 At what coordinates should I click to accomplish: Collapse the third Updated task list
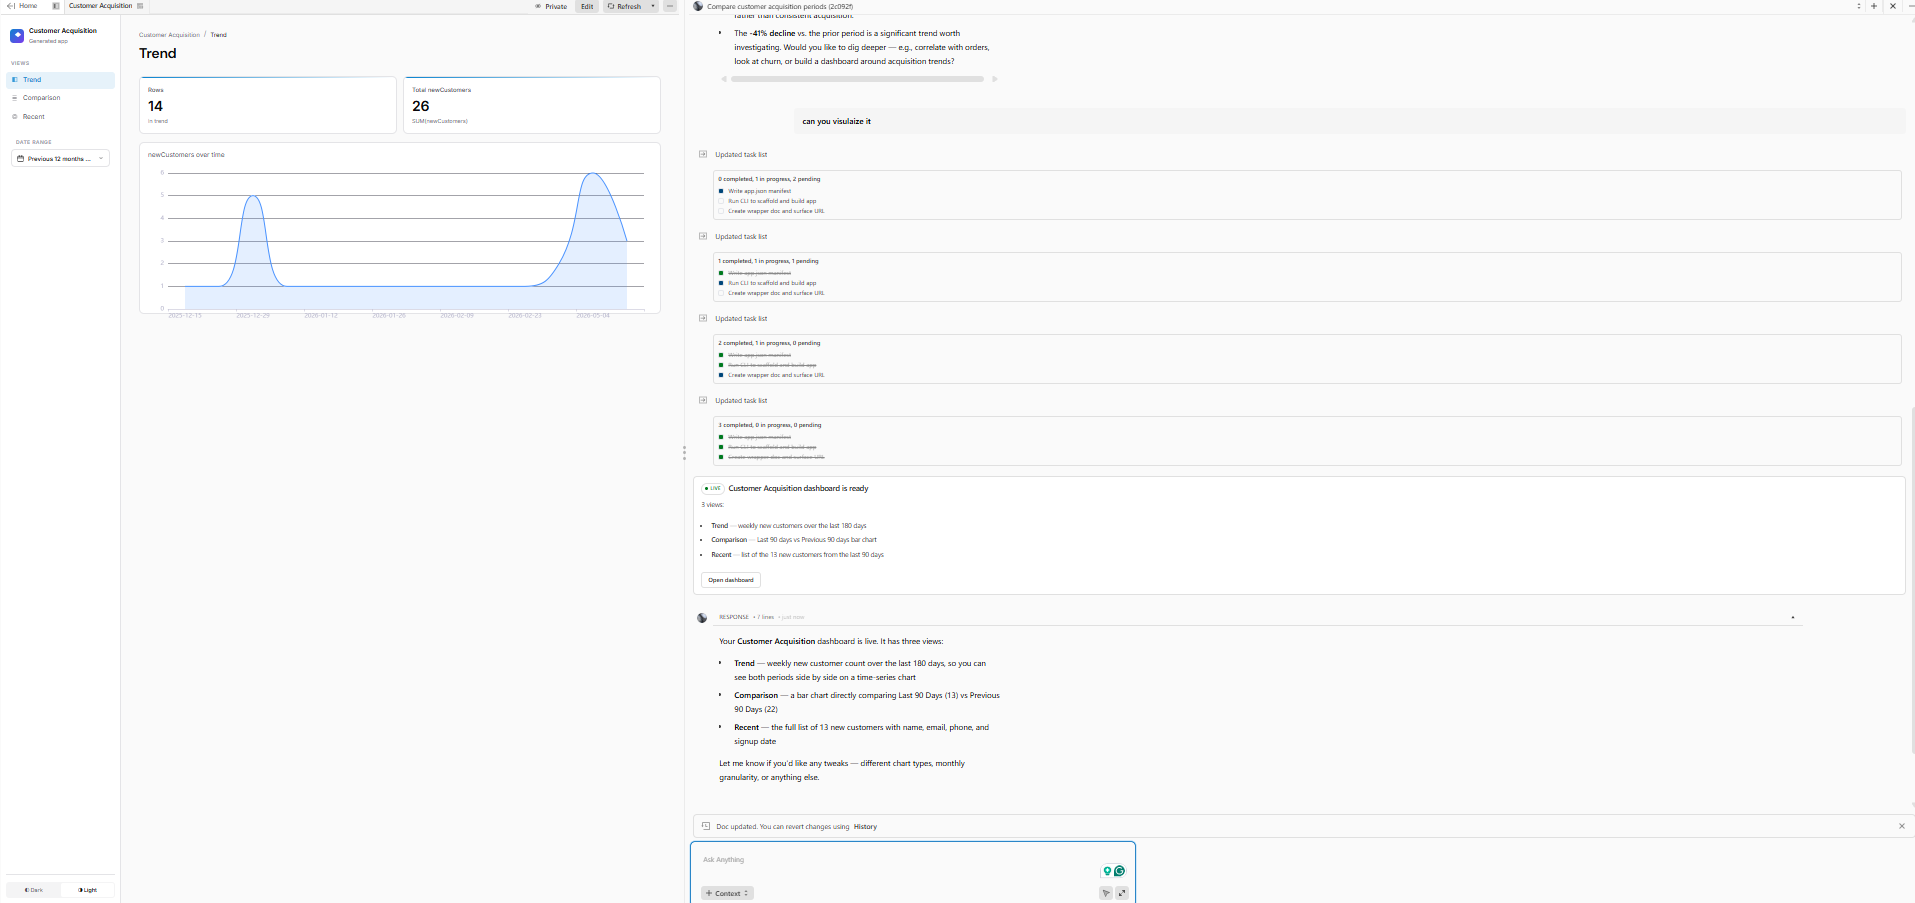pos(703,318)
